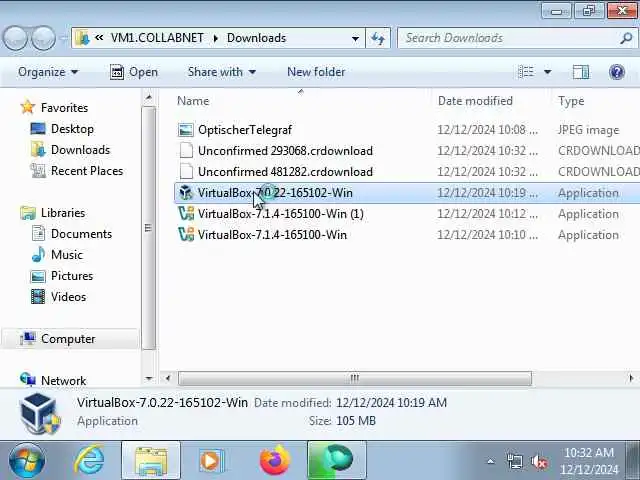Click the 12/12/2024 10:19 AM date in details pane
Image resolution: width=640 pixels, height=480 pixels.
click(x=391, y=403)
